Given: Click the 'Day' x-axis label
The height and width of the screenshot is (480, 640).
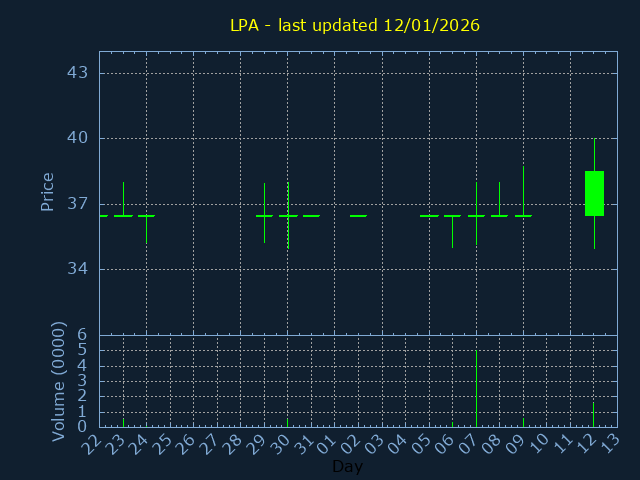Looking at the screenshot, I should pyautogui.click(x=347, y=466).
